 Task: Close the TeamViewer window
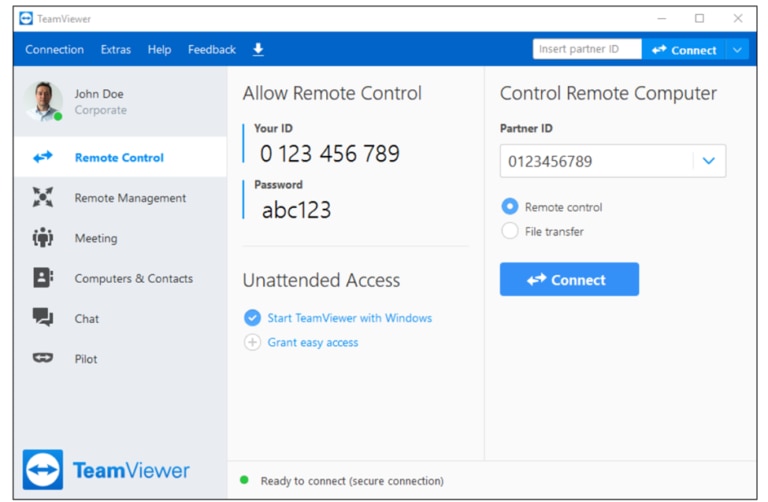pos(738,19)
